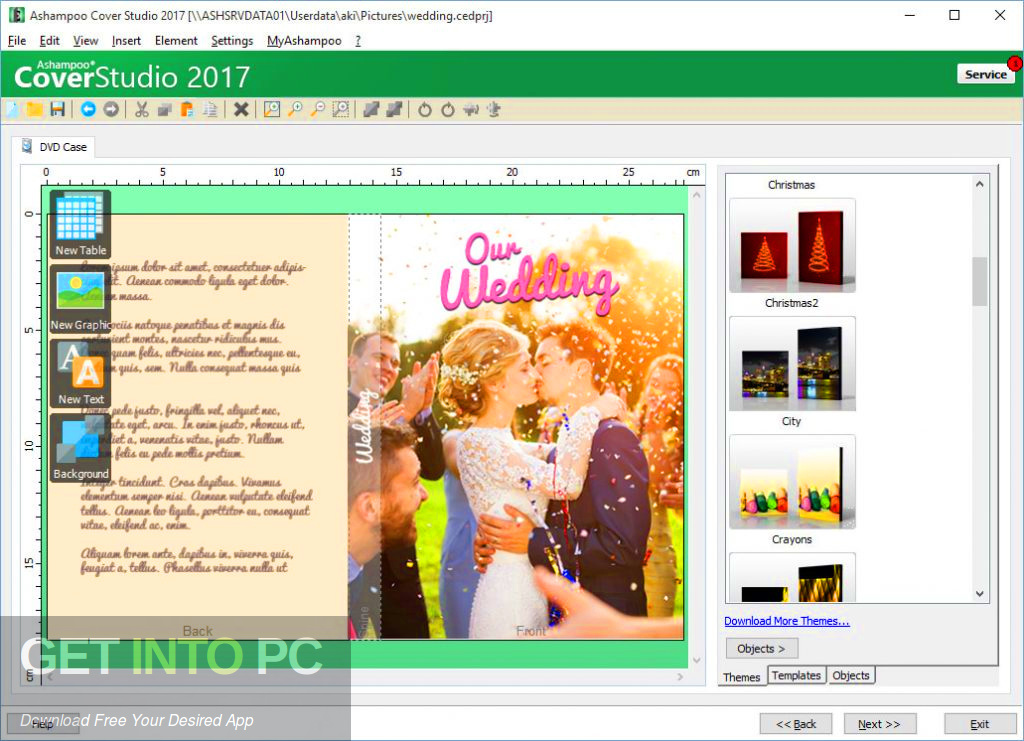Select the 'Our Wedding' title text
Viewport: 1024px width, 741px height.
(528, 274)
